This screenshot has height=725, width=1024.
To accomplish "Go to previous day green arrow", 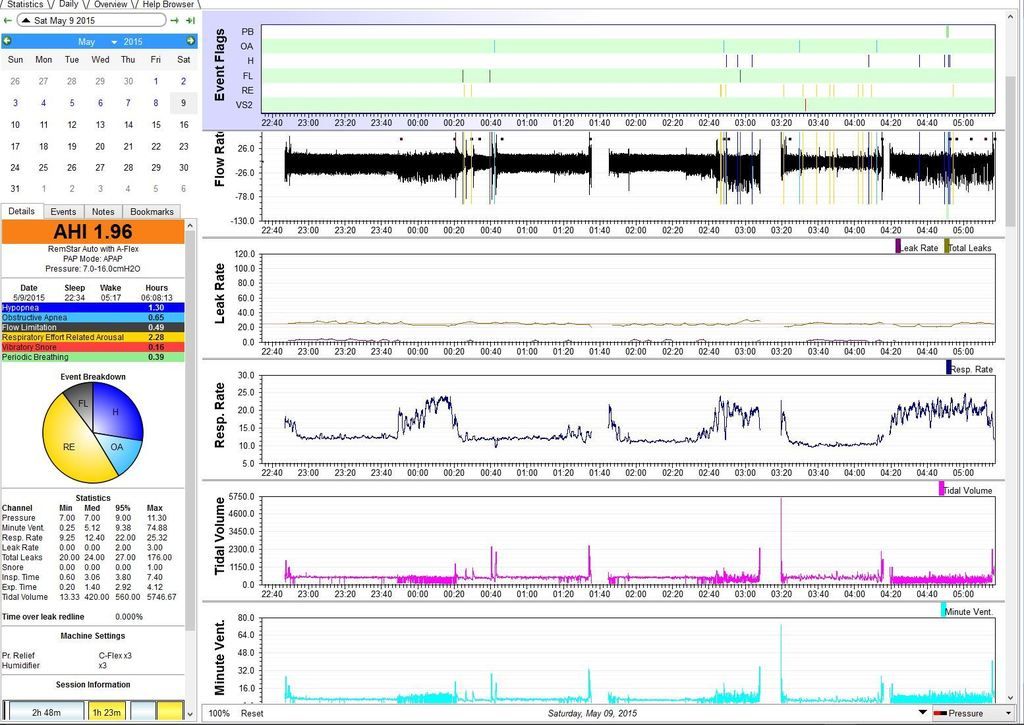I will tap(7, 20).
